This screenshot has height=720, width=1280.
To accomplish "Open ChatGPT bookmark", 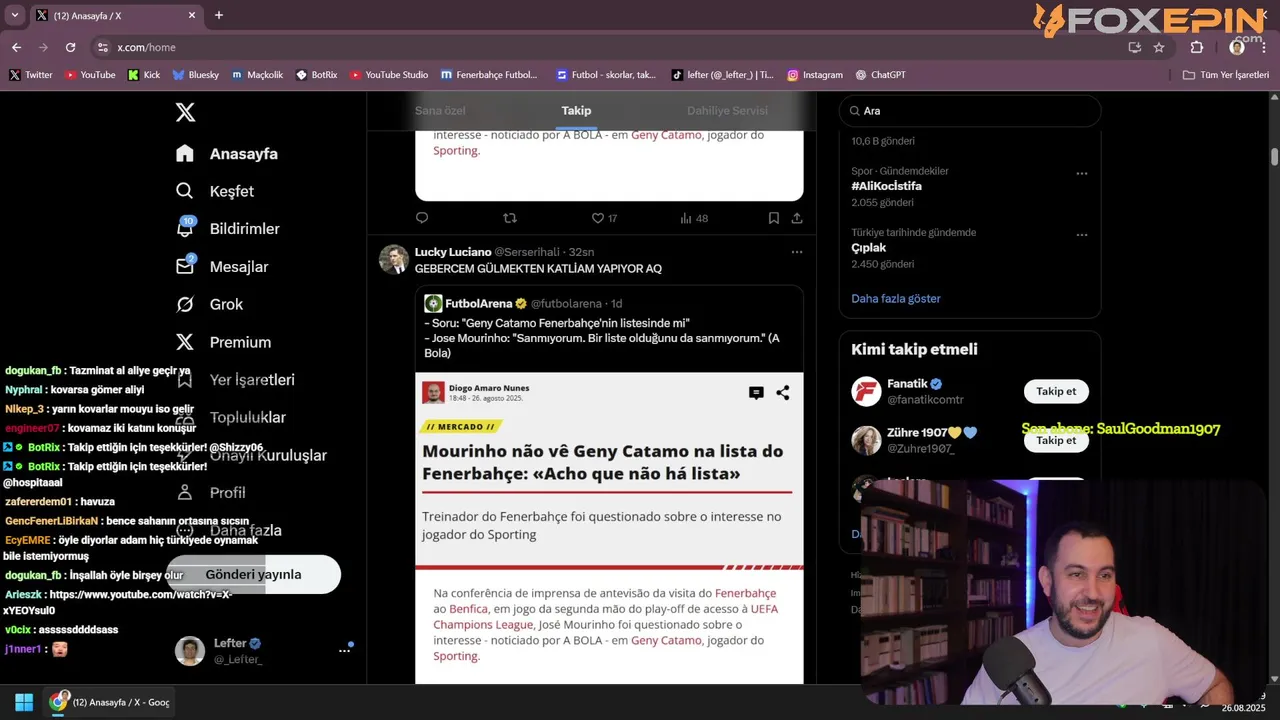I will [880, 75].
